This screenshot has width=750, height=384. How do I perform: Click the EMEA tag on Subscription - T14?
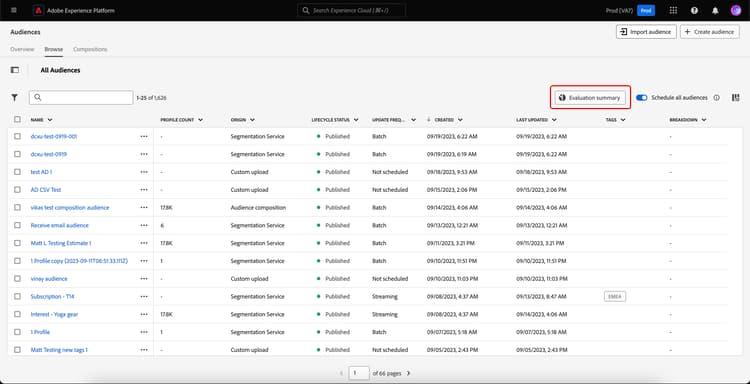615,296
